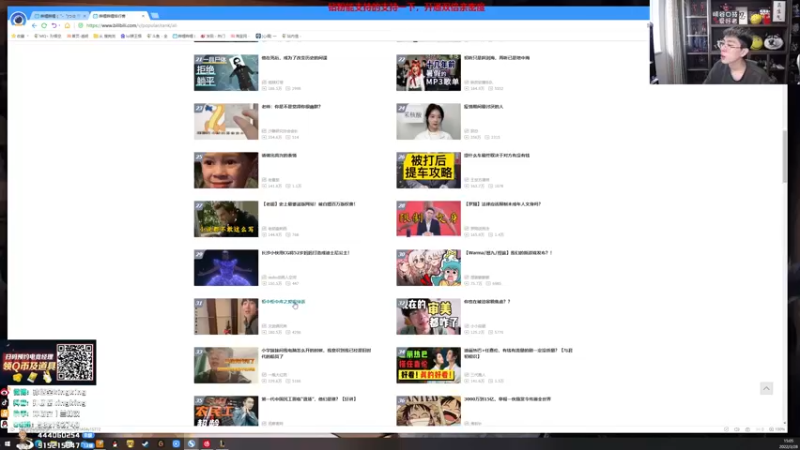The image size is (800, 450).
Task: Open rank 34 thumbnail 好看!真的好看!
Action: tap(428, 365)
